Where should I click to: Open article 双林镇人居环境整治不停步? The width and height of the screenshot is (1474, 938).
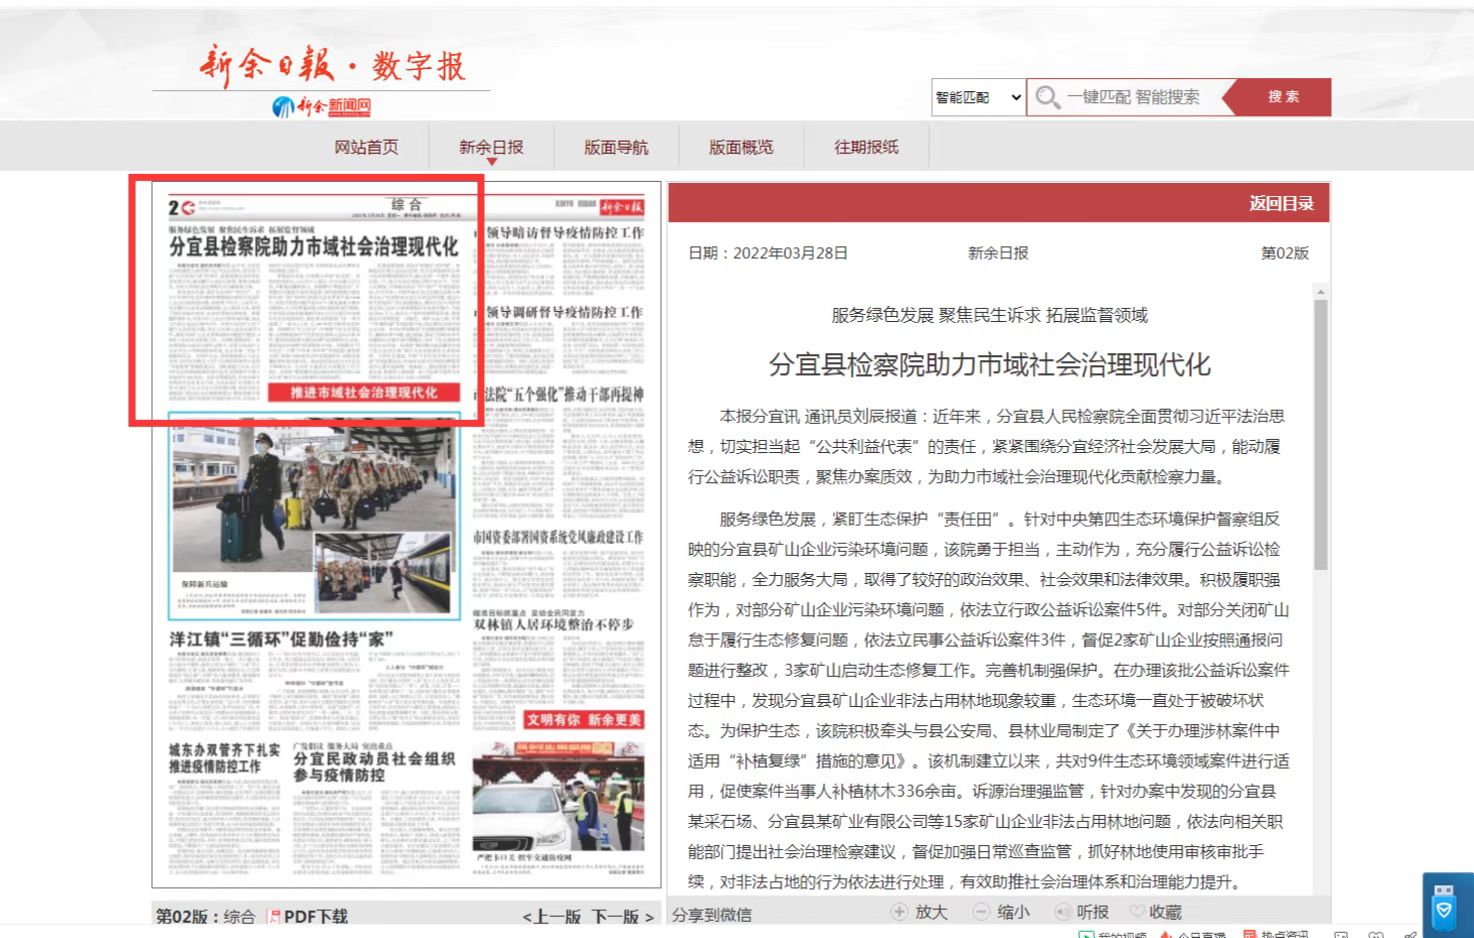(553, 624)
